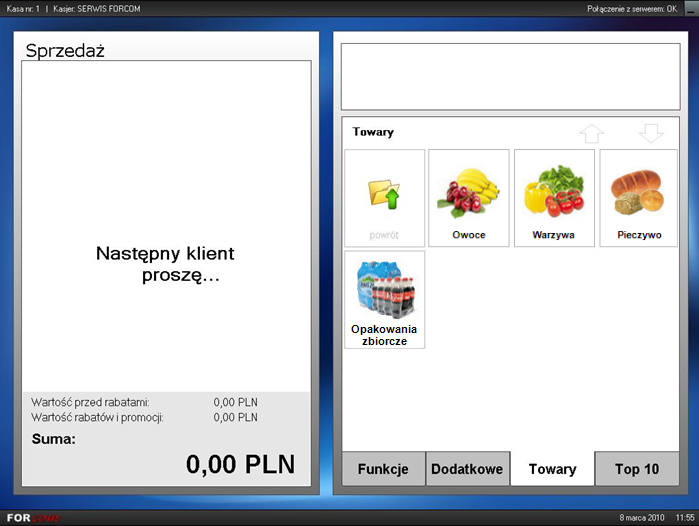Click 'Wartość przed rabatami:' label
The image size is (699, 526).
pos(90,402)
